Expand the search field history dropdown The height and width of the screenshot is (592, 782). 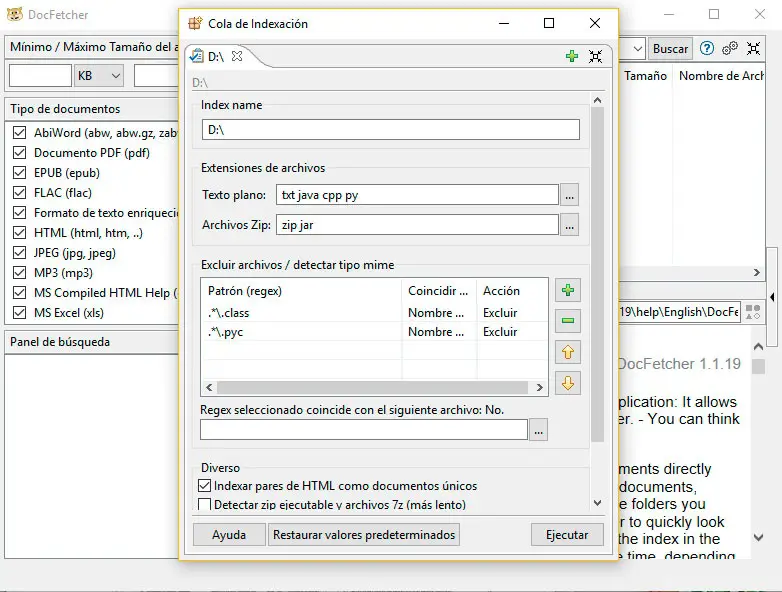[x=638, y=48]
